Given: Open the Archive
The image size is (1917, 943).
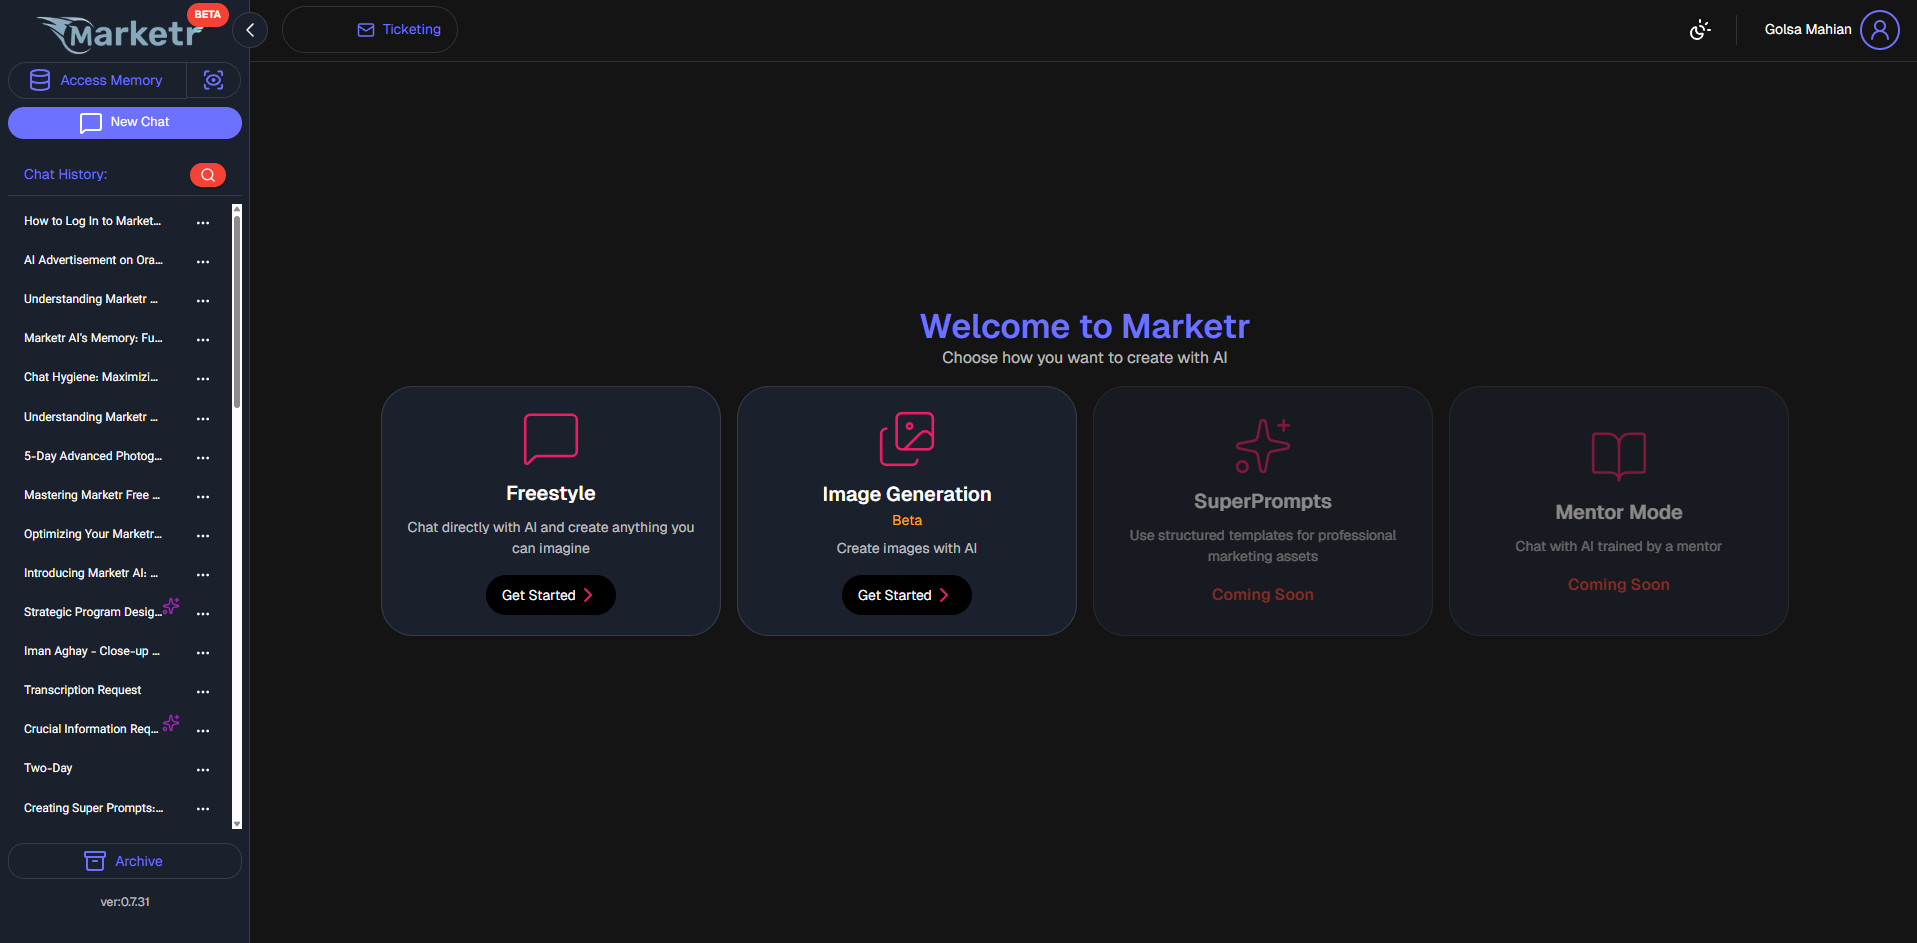Looking at the screenshot, I should pos(125,861).
